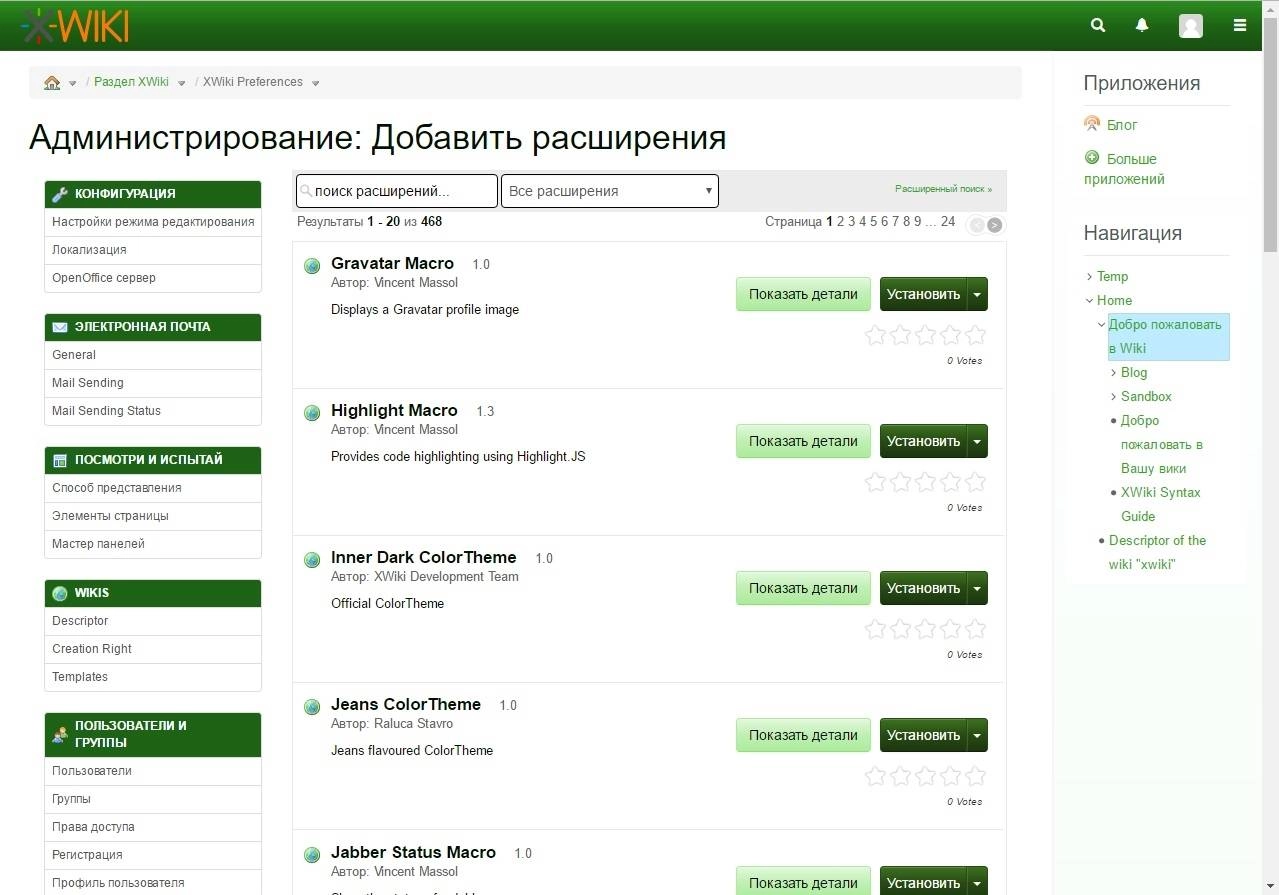Open the hamburger drawer menu icon
Image resolution: width=1279 pixels, height=895 pixels.
coord(1240,25)
